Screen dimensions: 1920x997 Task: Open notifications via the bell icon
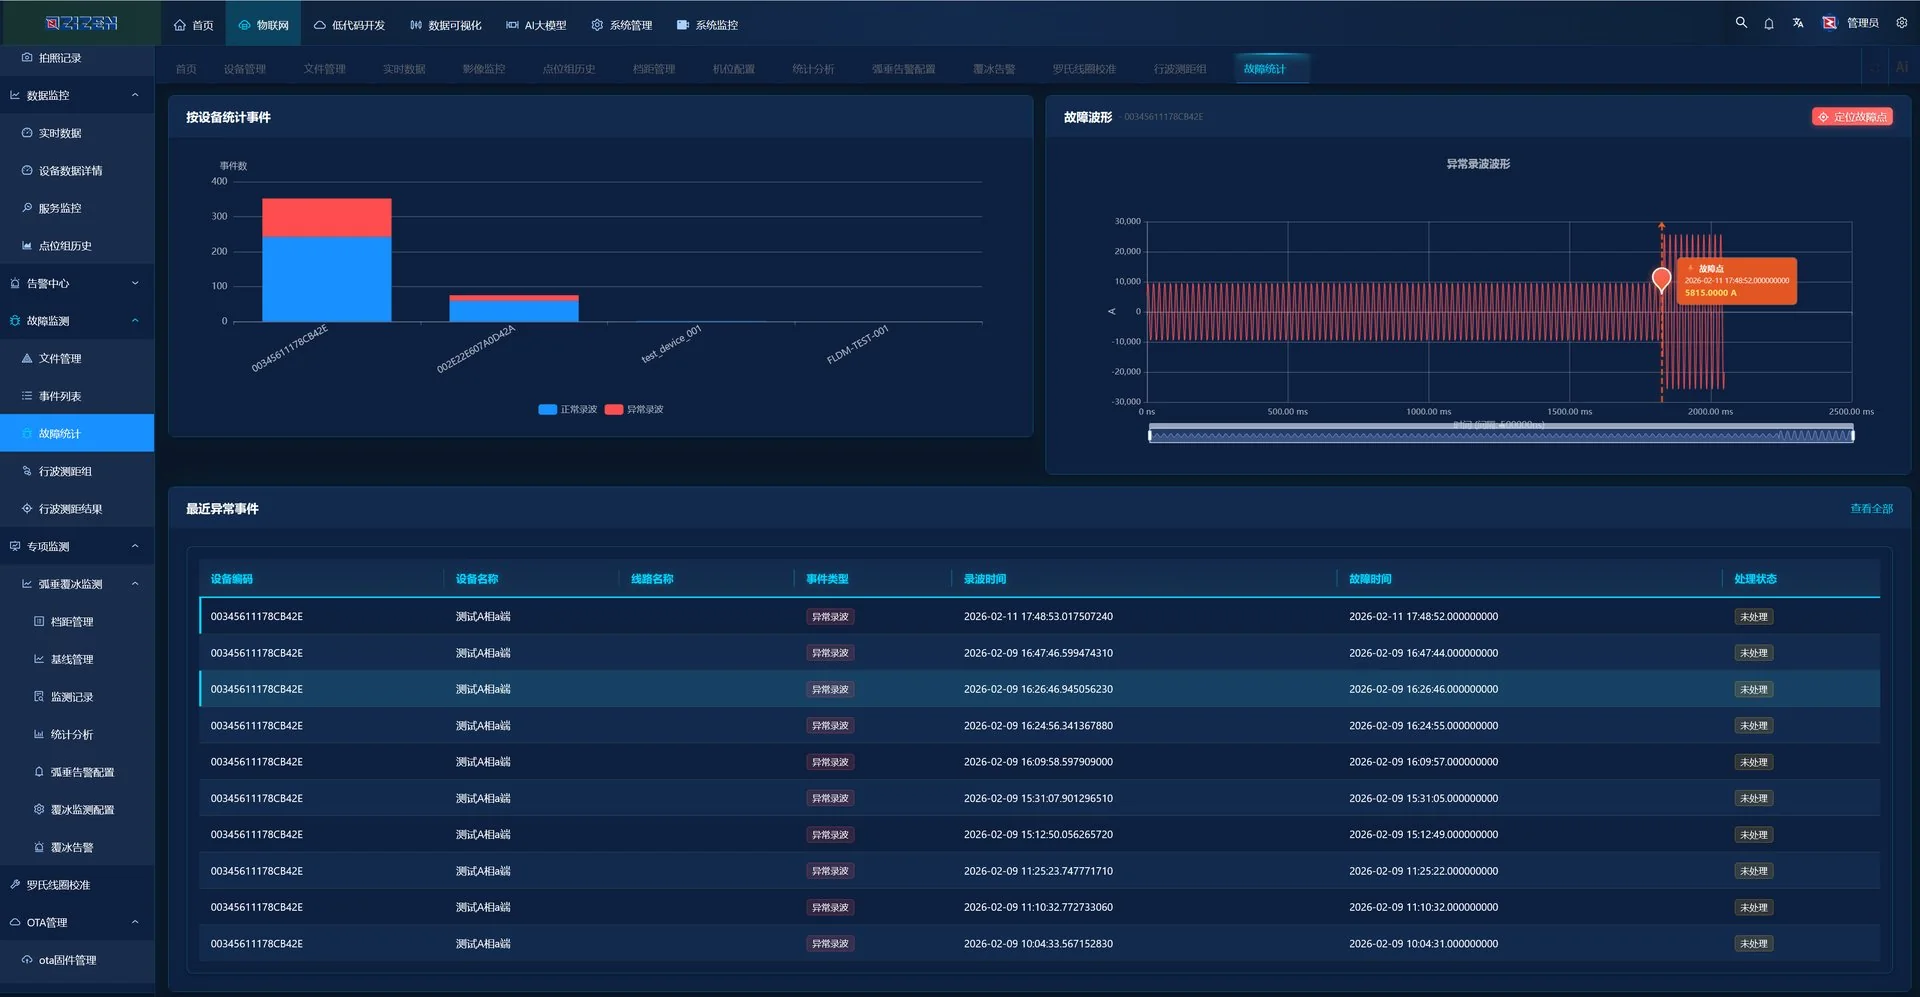(1769, 23)
